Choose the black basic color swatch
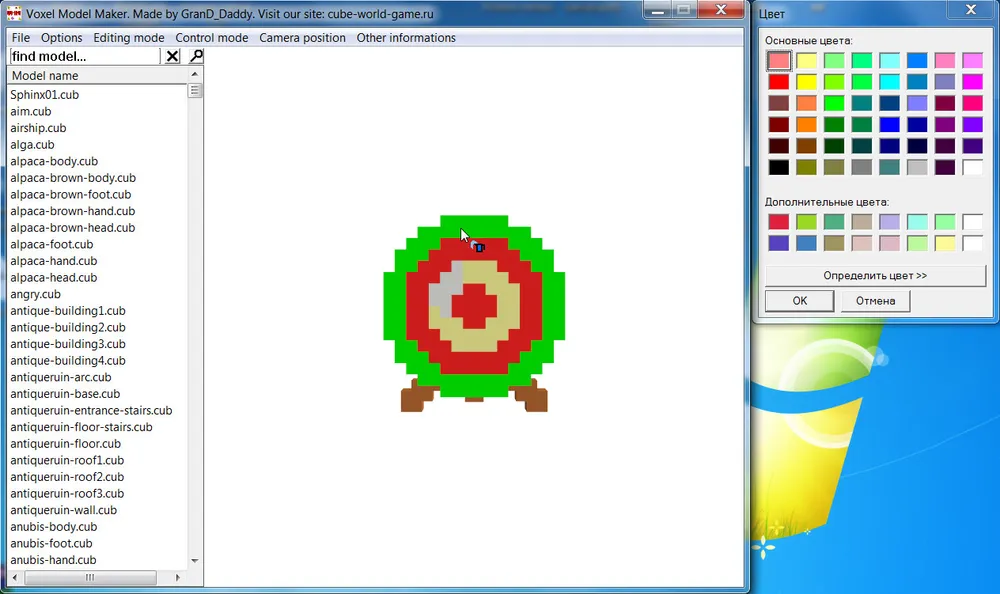The width and height of the screenshot is (1000, 594). click(779, 168)
